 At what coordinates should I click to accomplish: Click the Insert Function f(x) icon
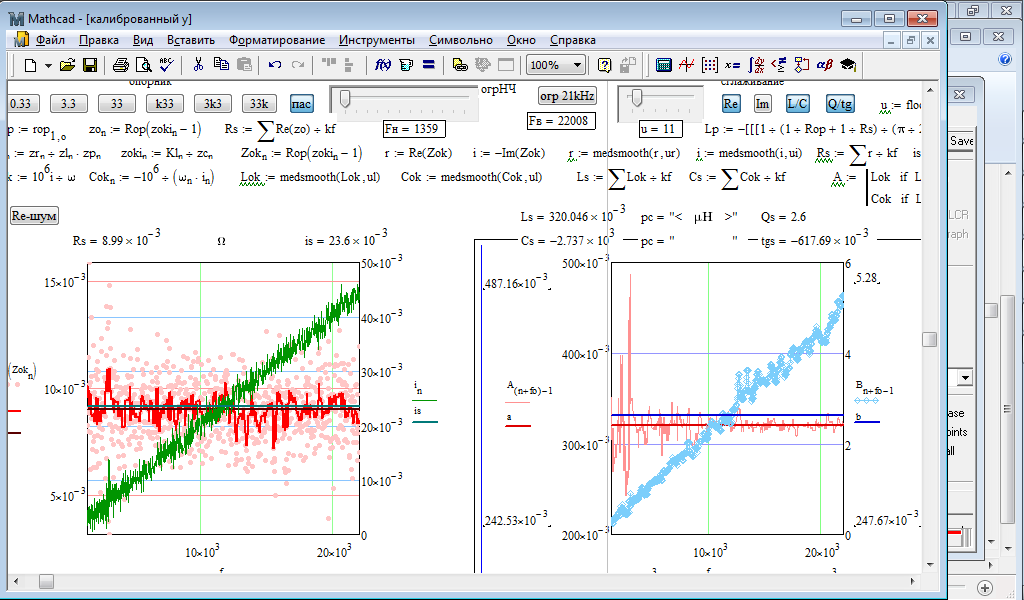point(382,65)
